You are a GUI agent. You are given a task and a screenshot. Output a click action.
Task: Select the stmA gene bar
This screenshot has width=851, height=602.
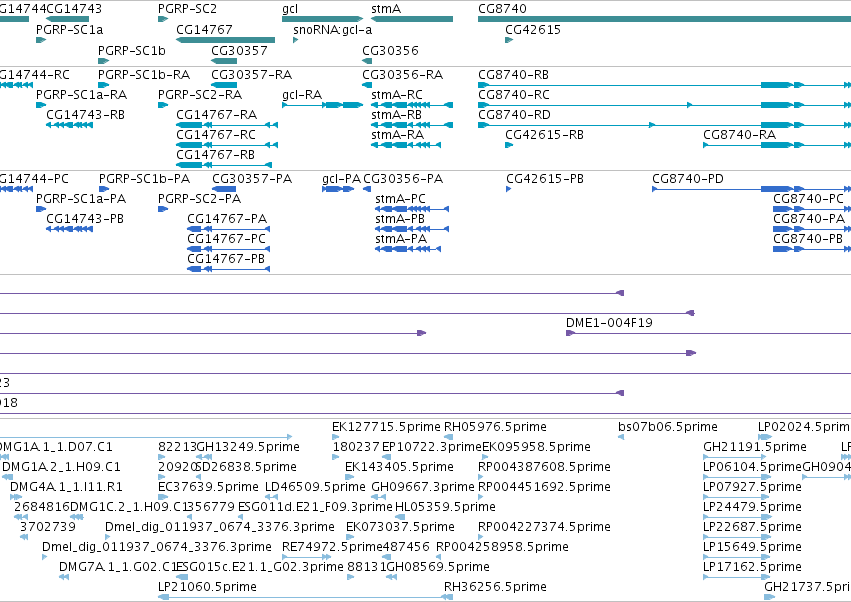click(x=412, y=19)
